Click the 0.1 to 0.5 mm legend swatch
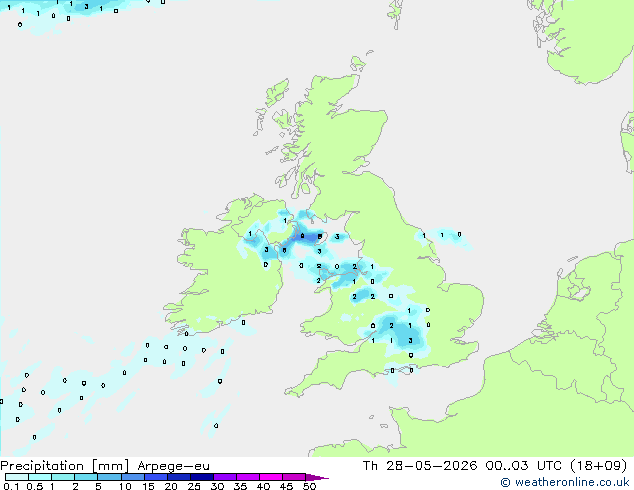 point(17,477)
